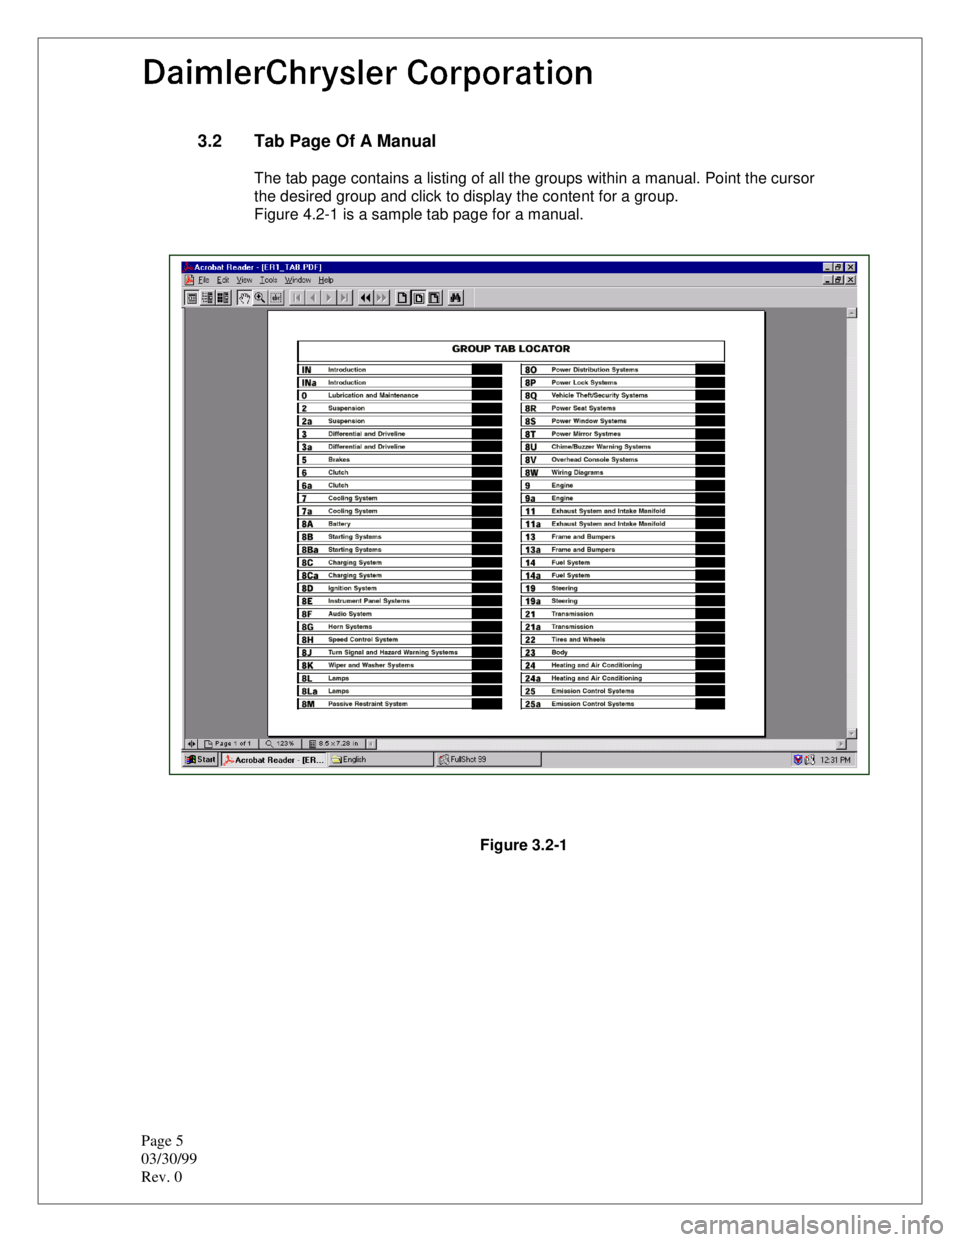Open the View menu
The image size is (960, 1242).
[x=244, y=281]
